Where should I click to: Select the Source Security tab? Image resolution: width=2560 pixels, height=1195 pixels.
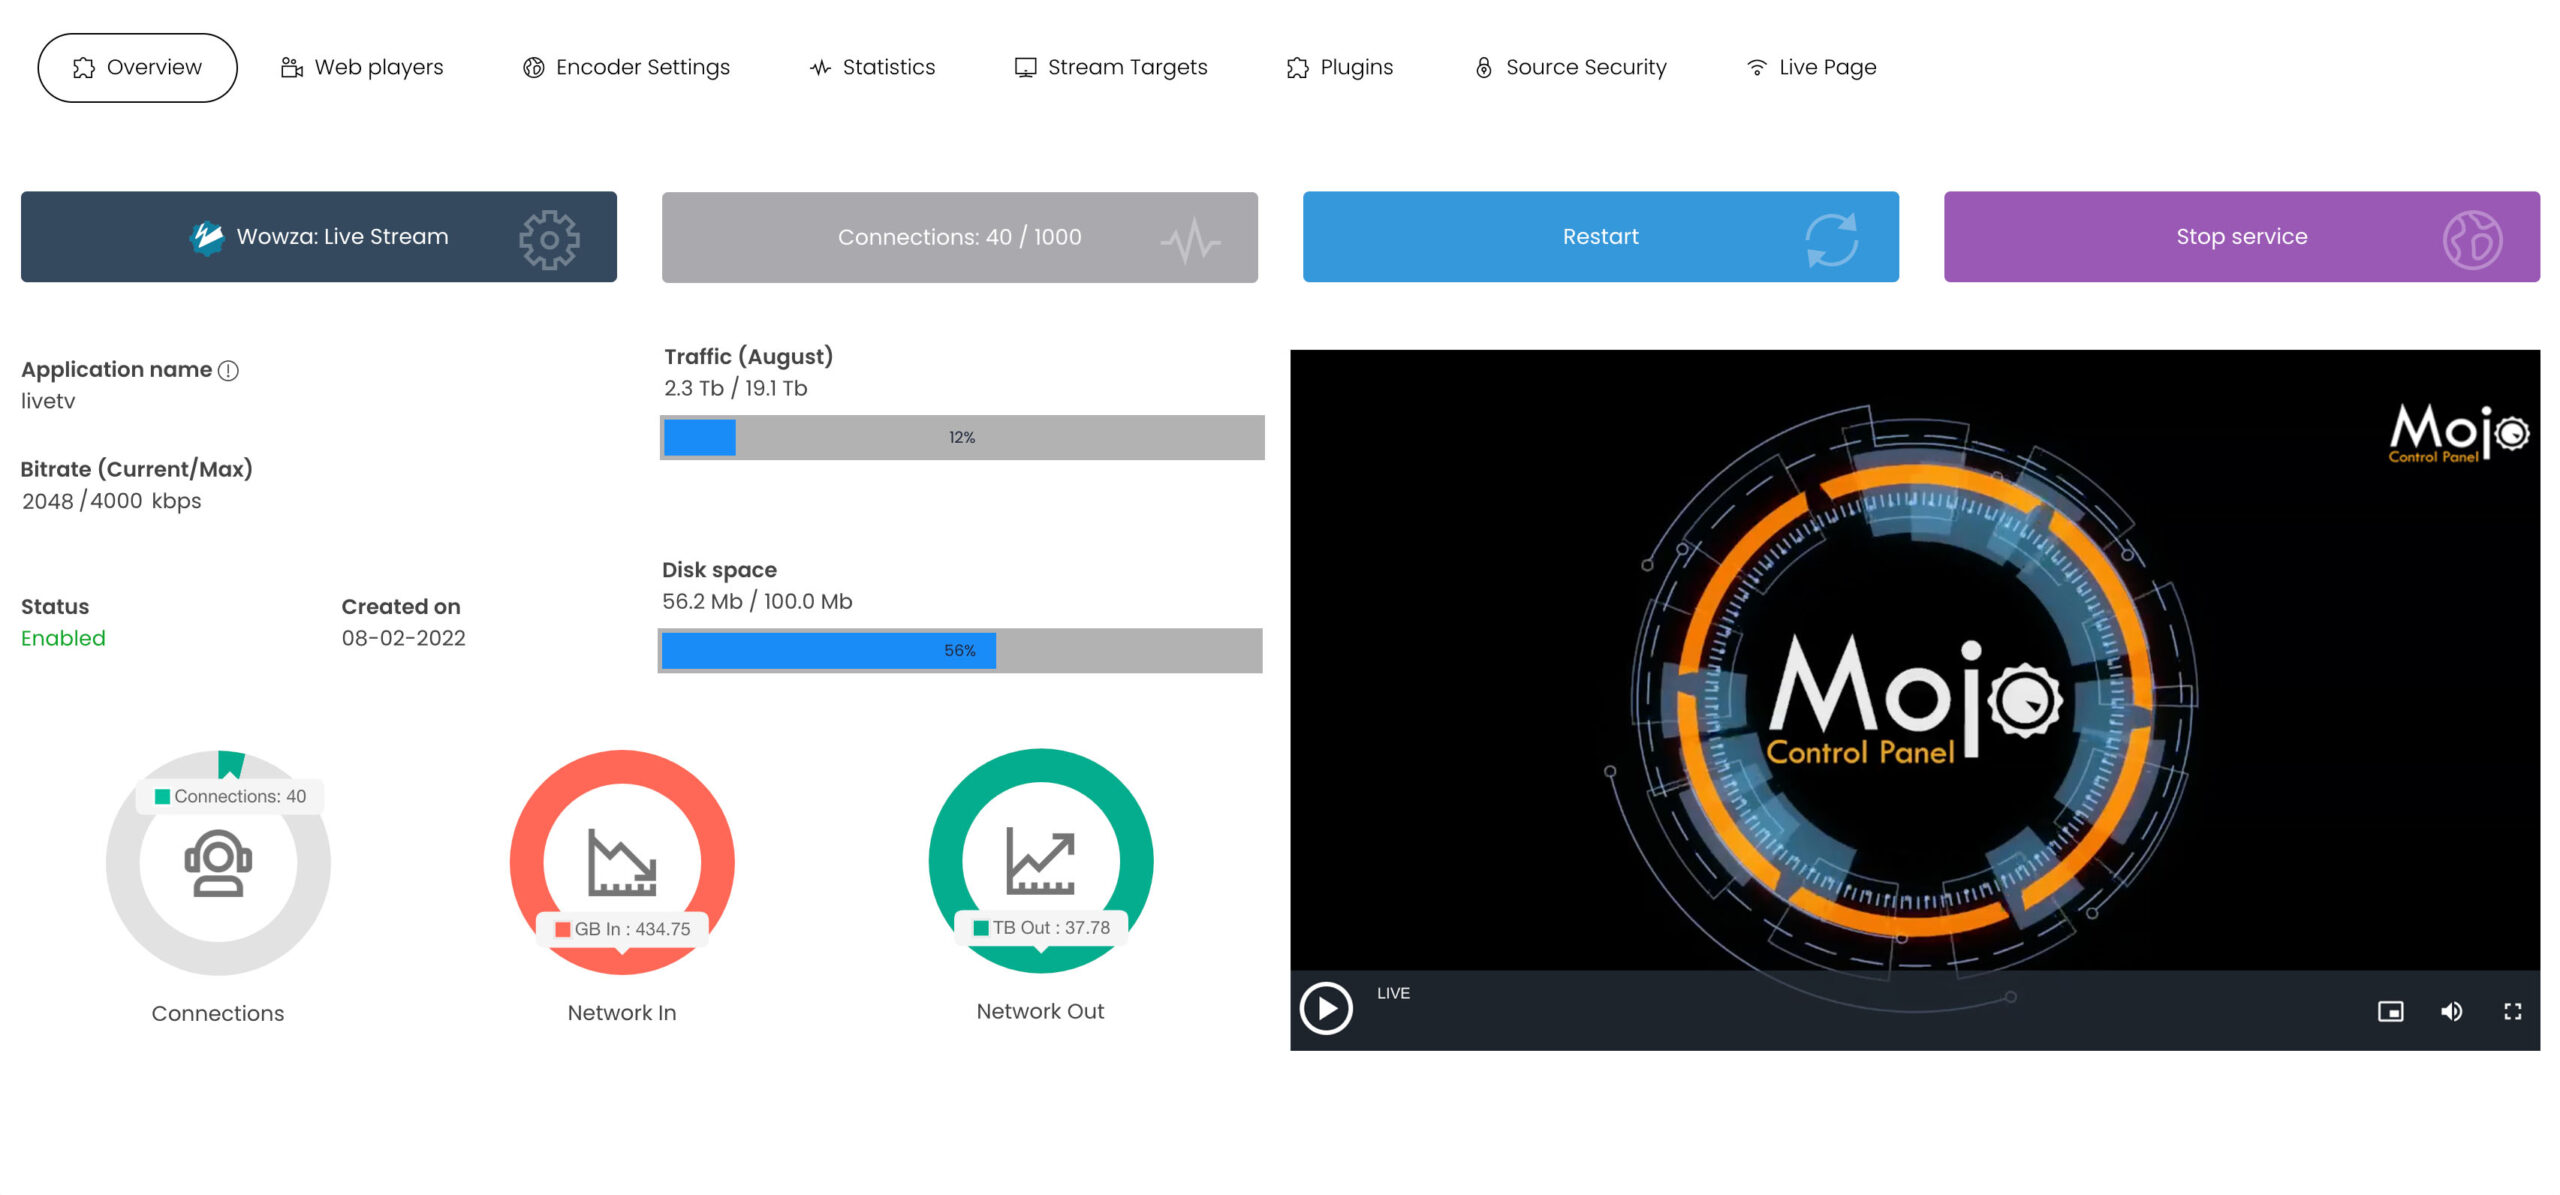(1570, 67)
